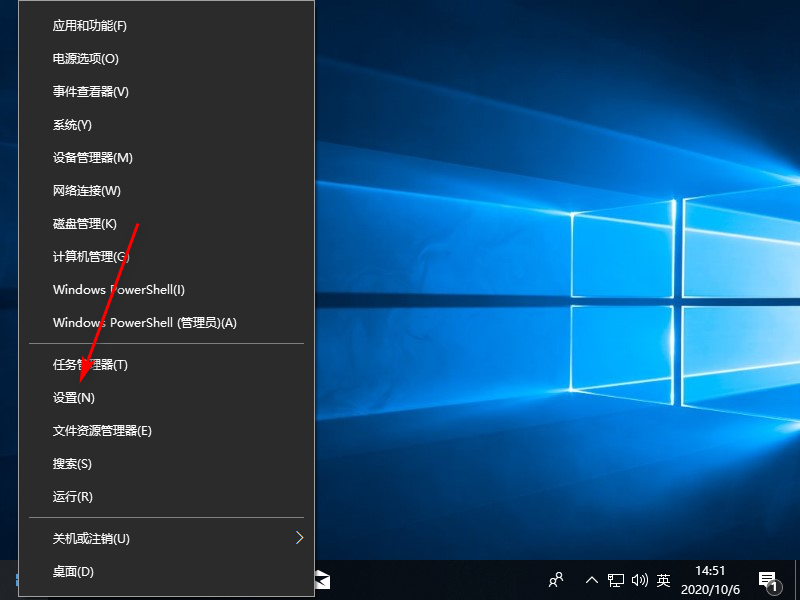Click the mail app icon on the taskbar
800x600 pixels.
click(322, 580)
